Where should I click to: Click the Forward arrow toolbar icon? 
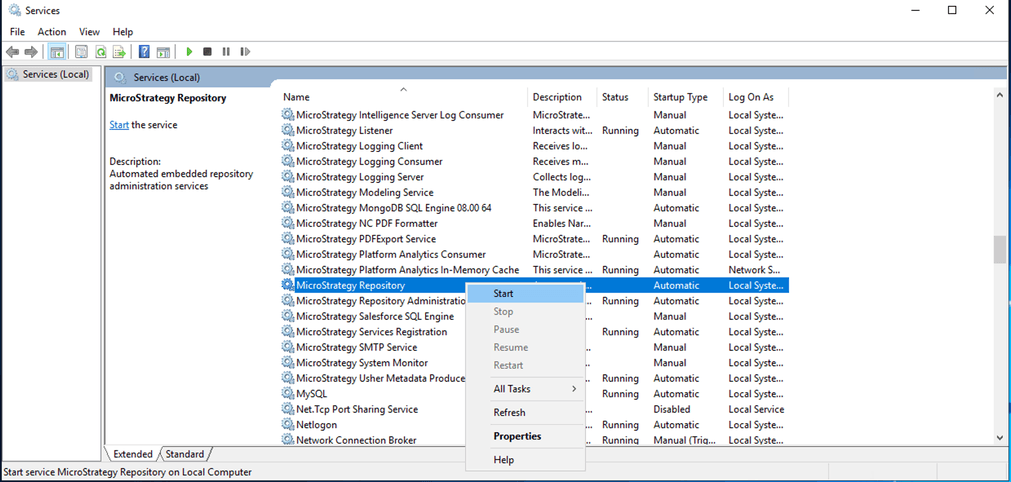click(x=31, y=52)
